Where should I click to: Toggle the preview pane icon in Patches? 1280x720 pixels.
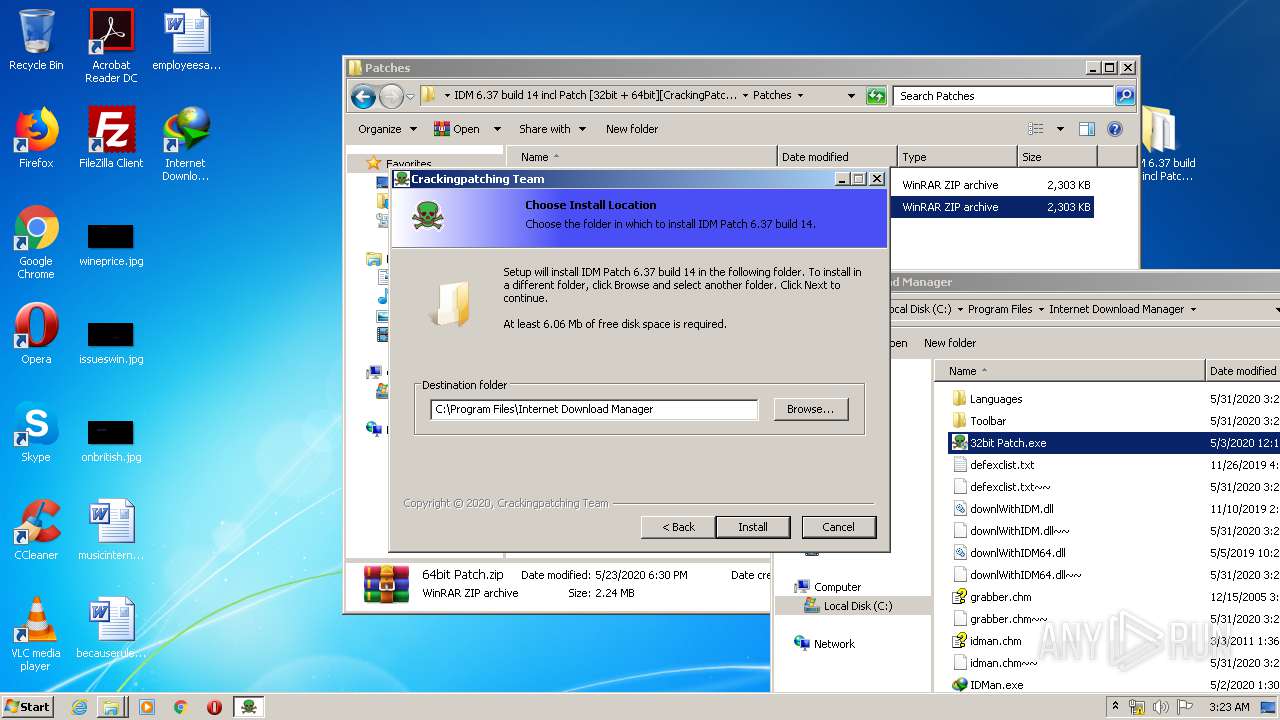[1087, 129]
